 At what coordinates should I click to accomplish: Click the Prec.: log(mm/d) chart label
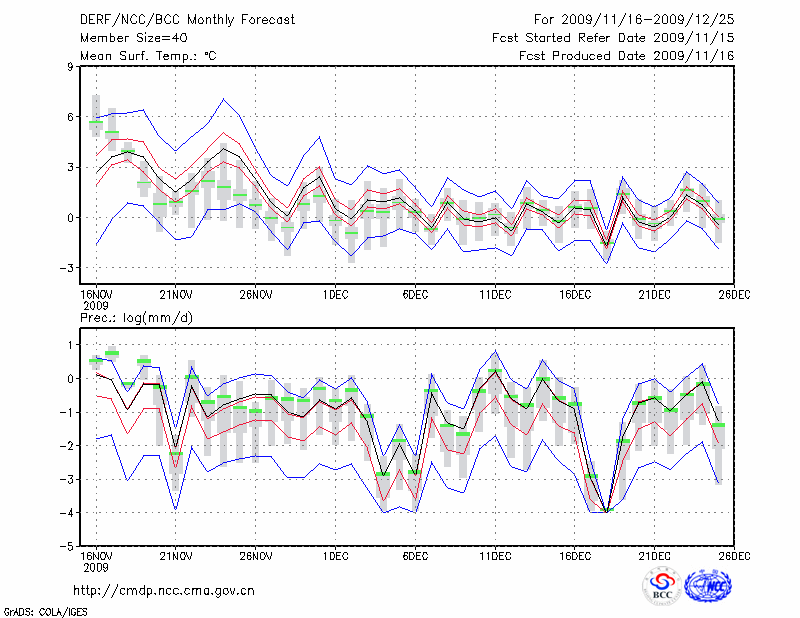(x=136, y=317)
